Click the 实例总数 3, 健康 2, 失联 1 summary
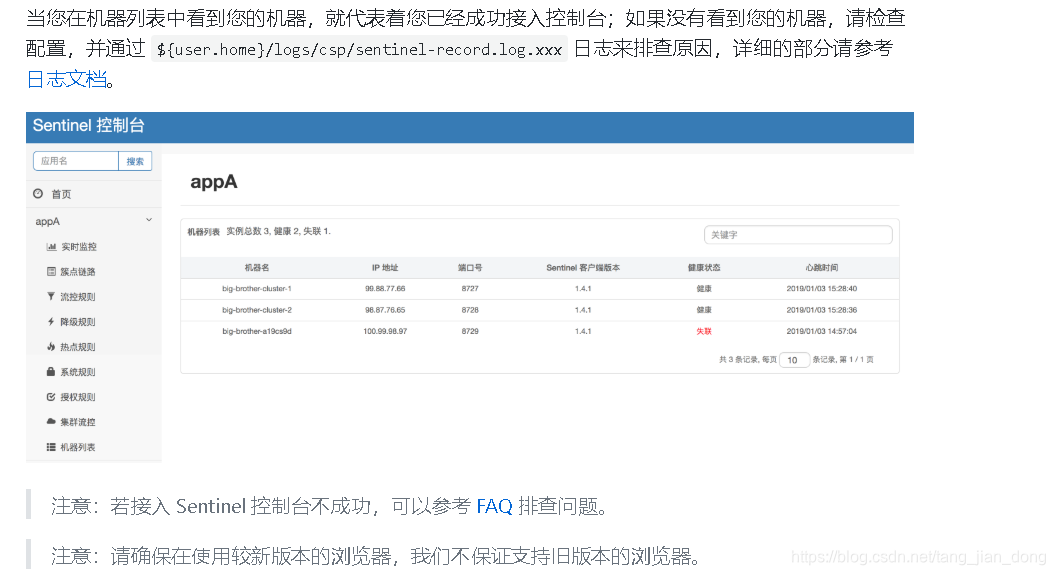Screen dimensions: 1055x575 pyautogui.click(x=279, y=231)
